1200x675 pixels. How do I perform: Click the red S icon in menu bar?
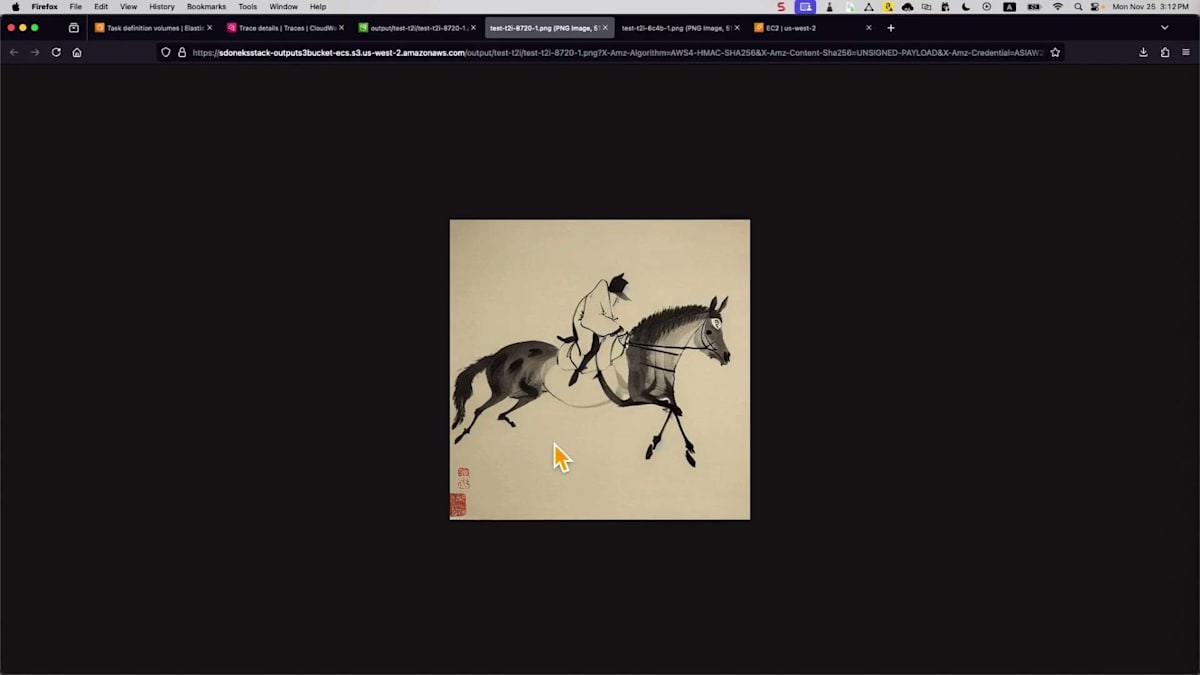(782, 7)
